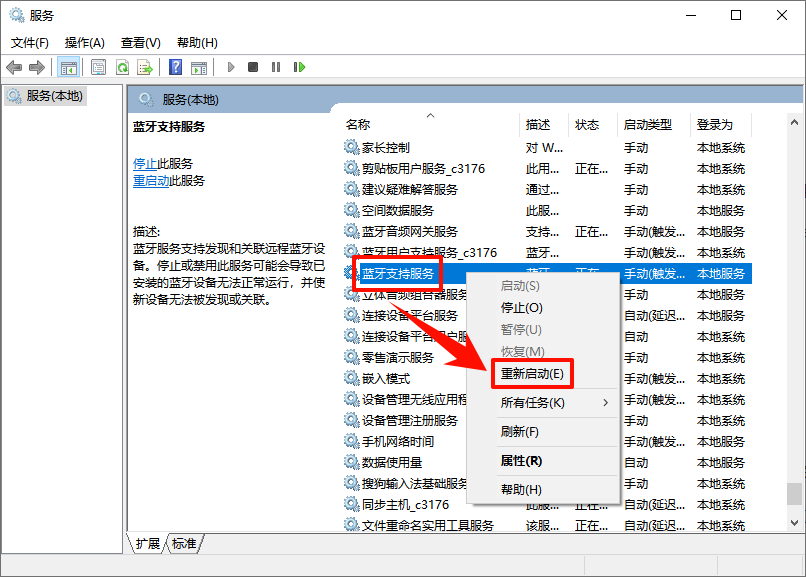Switch to the 扩展 tab
The image size is (806, 577).
click(148, 544)
